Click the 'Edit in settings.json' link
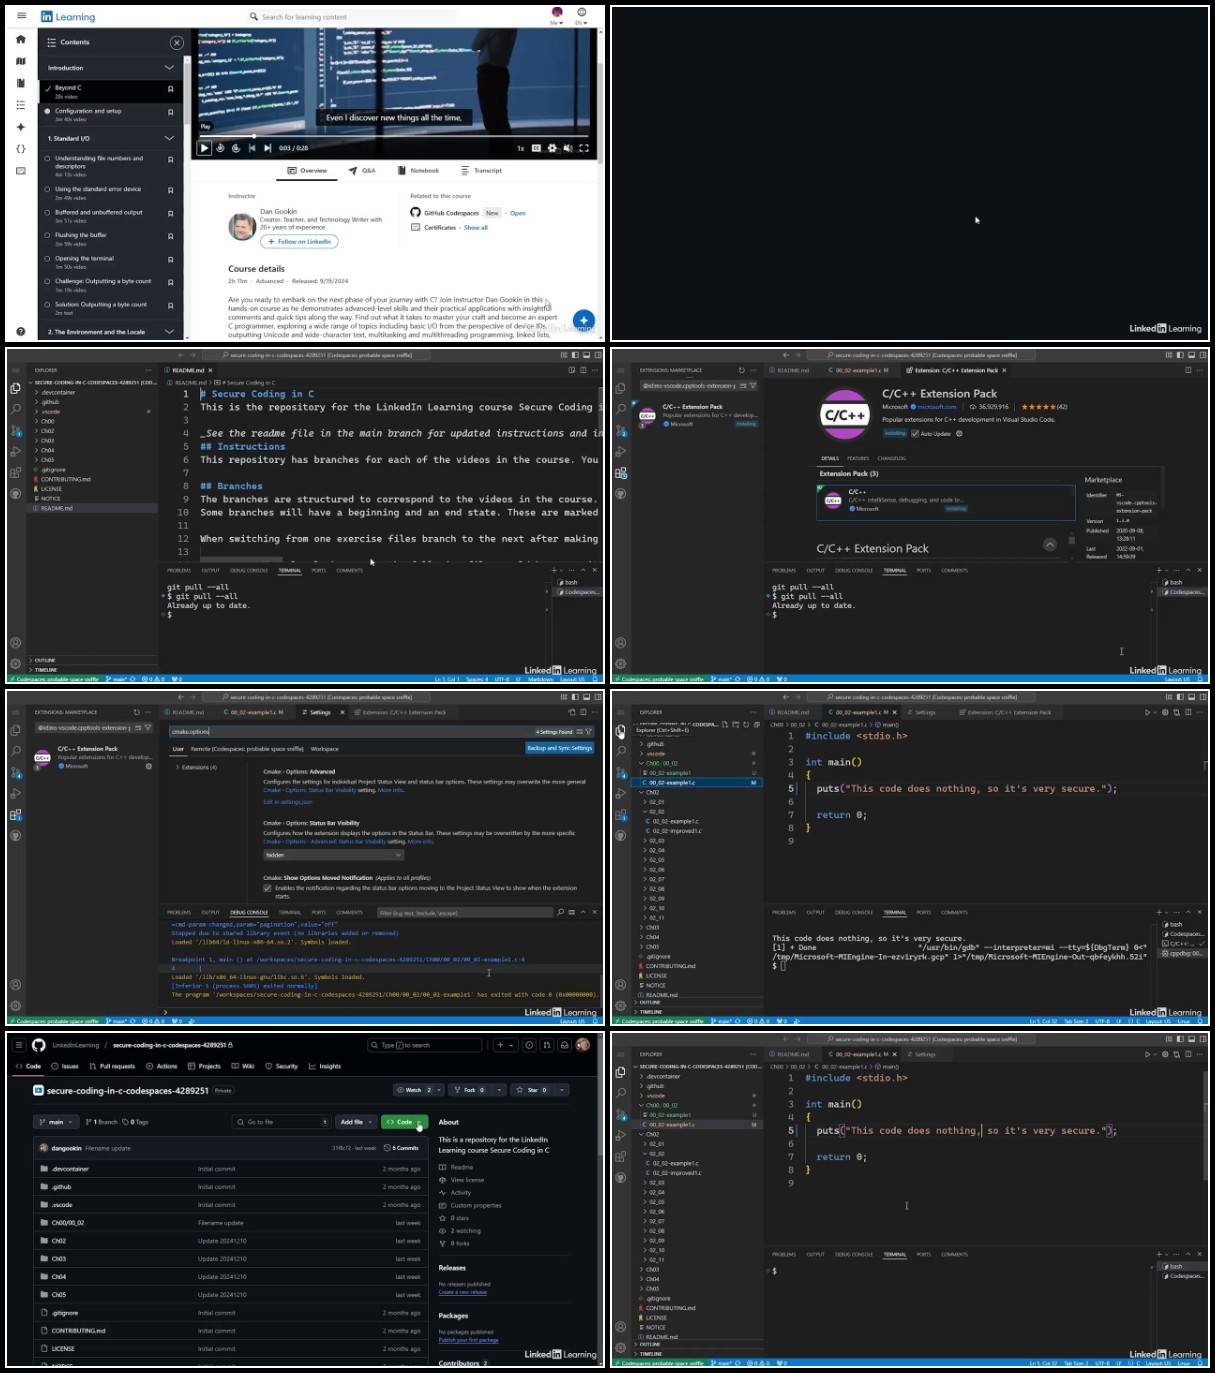Viewport: 1215px width, 1373px height. [288, 802]
